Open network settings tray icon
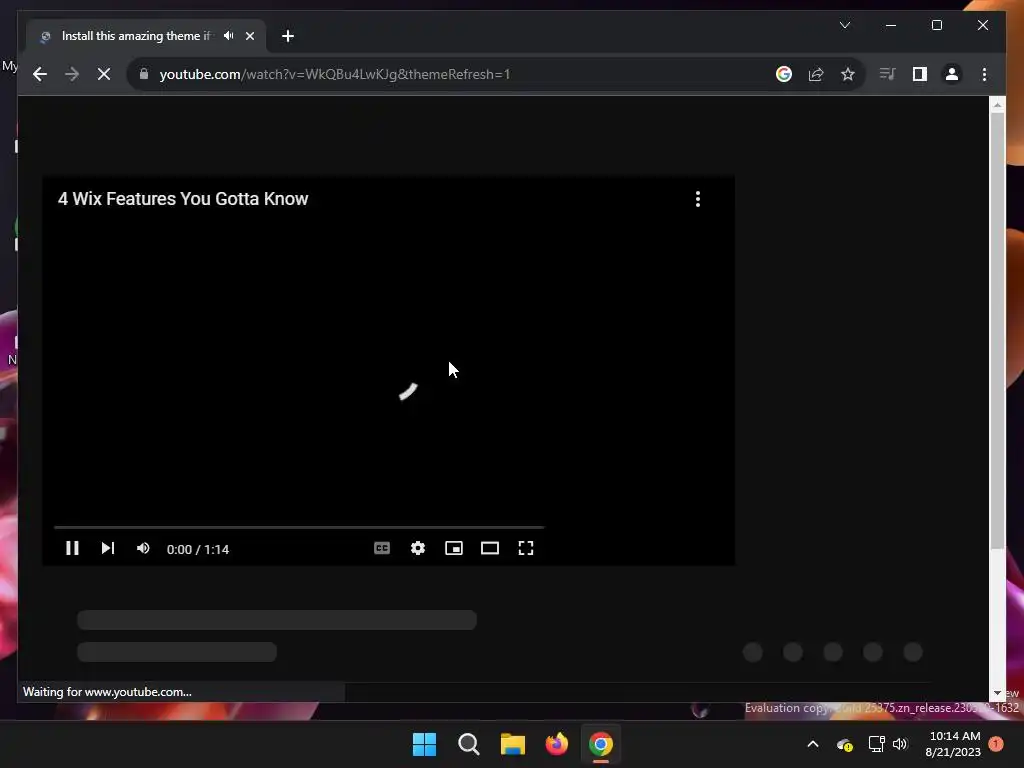The image size is (1024, 768). tap(876, 744)
